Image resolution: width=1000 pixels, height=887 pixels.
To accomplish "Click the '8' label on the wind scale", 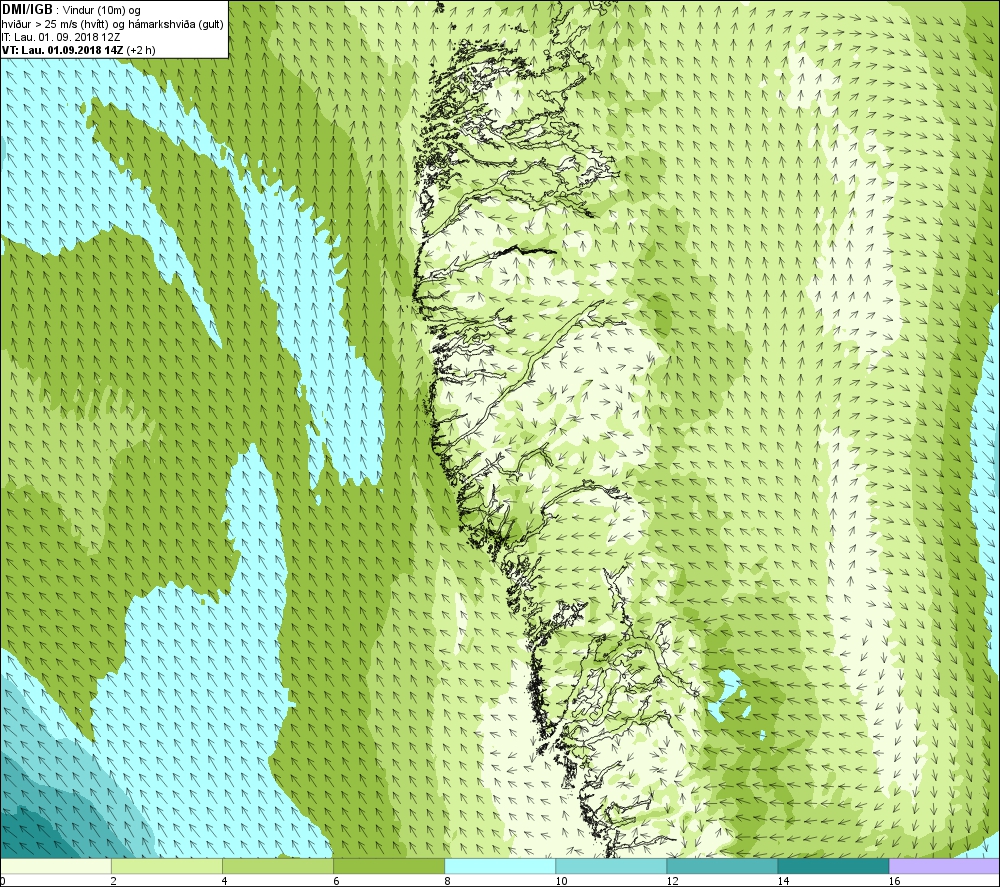I will click(447, 881).
